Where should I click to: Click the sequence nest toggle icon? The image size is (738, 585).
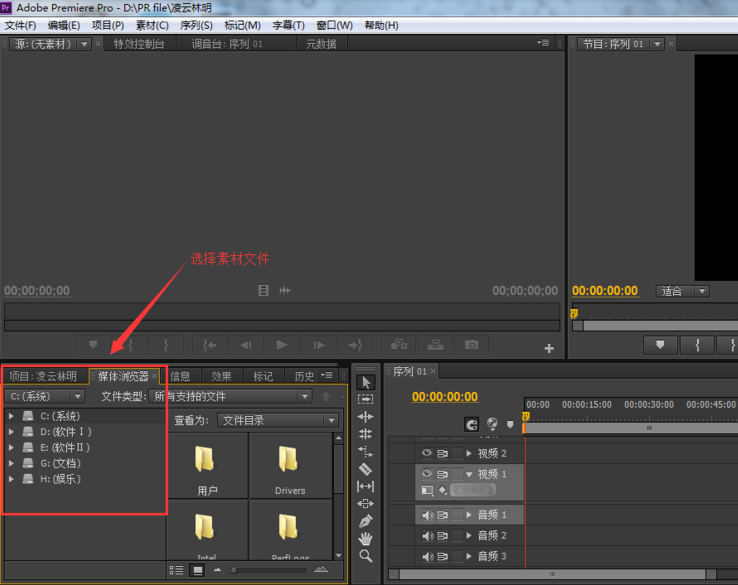click(492, 424)
